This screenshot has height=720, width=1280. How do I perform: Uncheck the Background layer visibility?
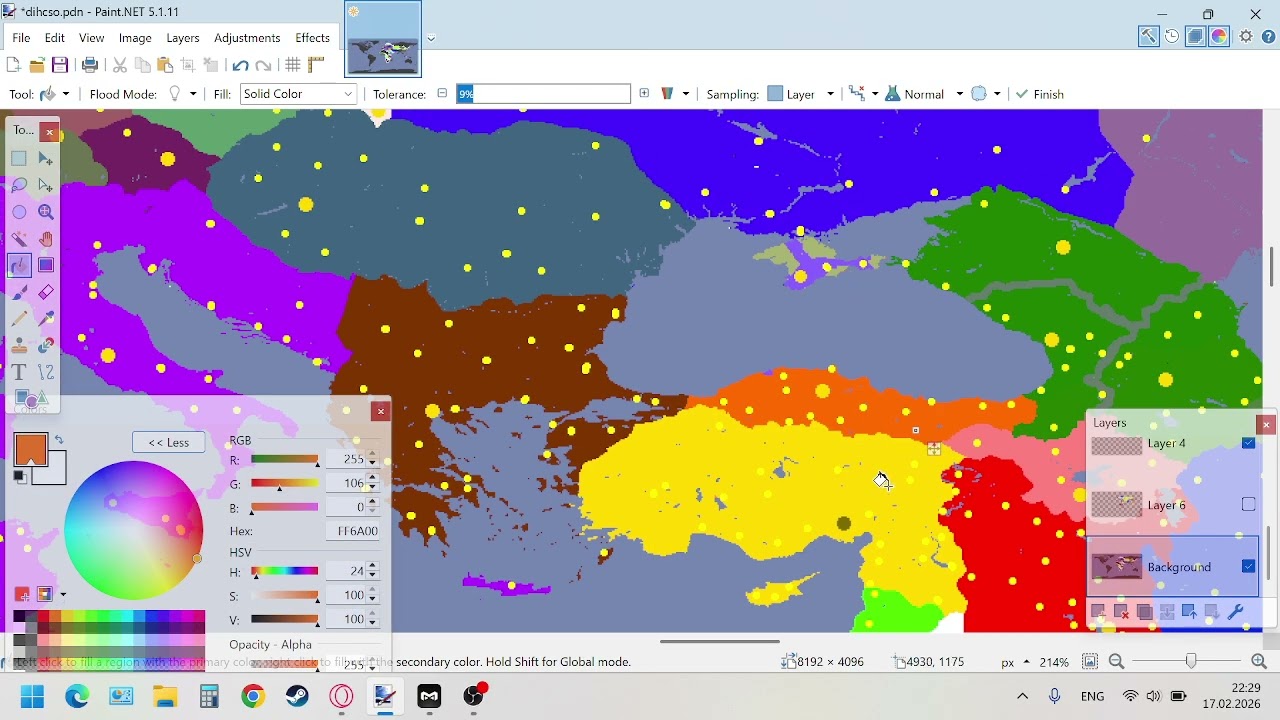click(1248, 566)
